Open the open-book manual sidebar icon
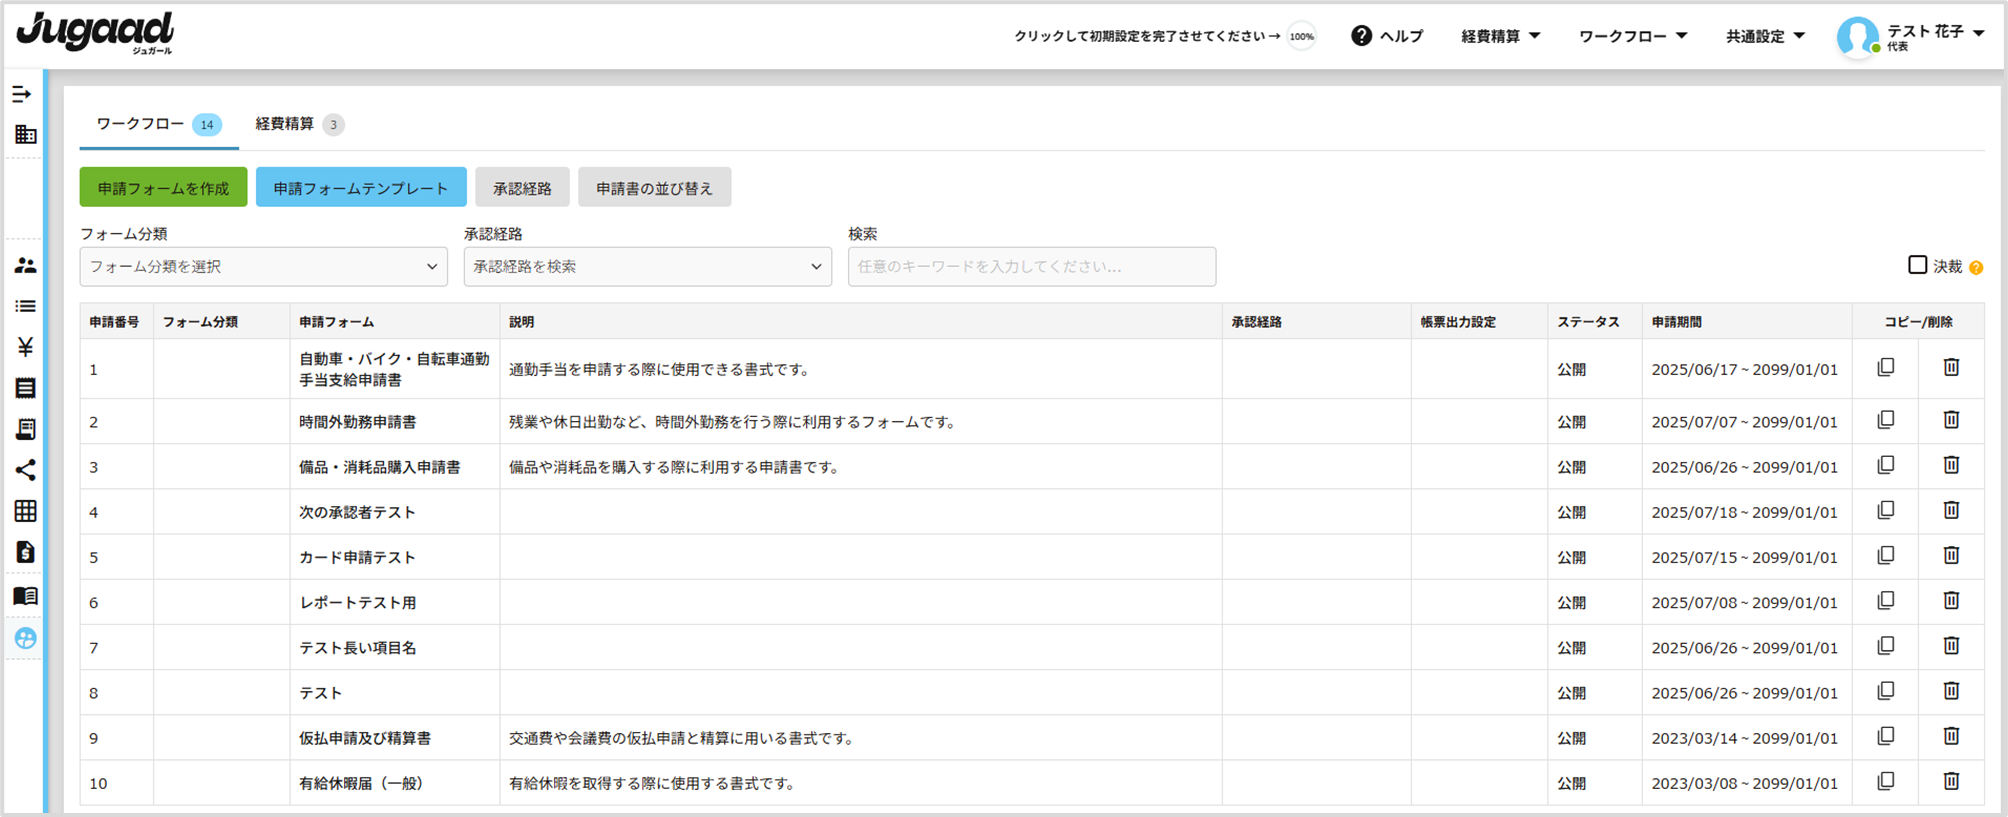This screenshot has height=817, width=2008. (26, 596)
